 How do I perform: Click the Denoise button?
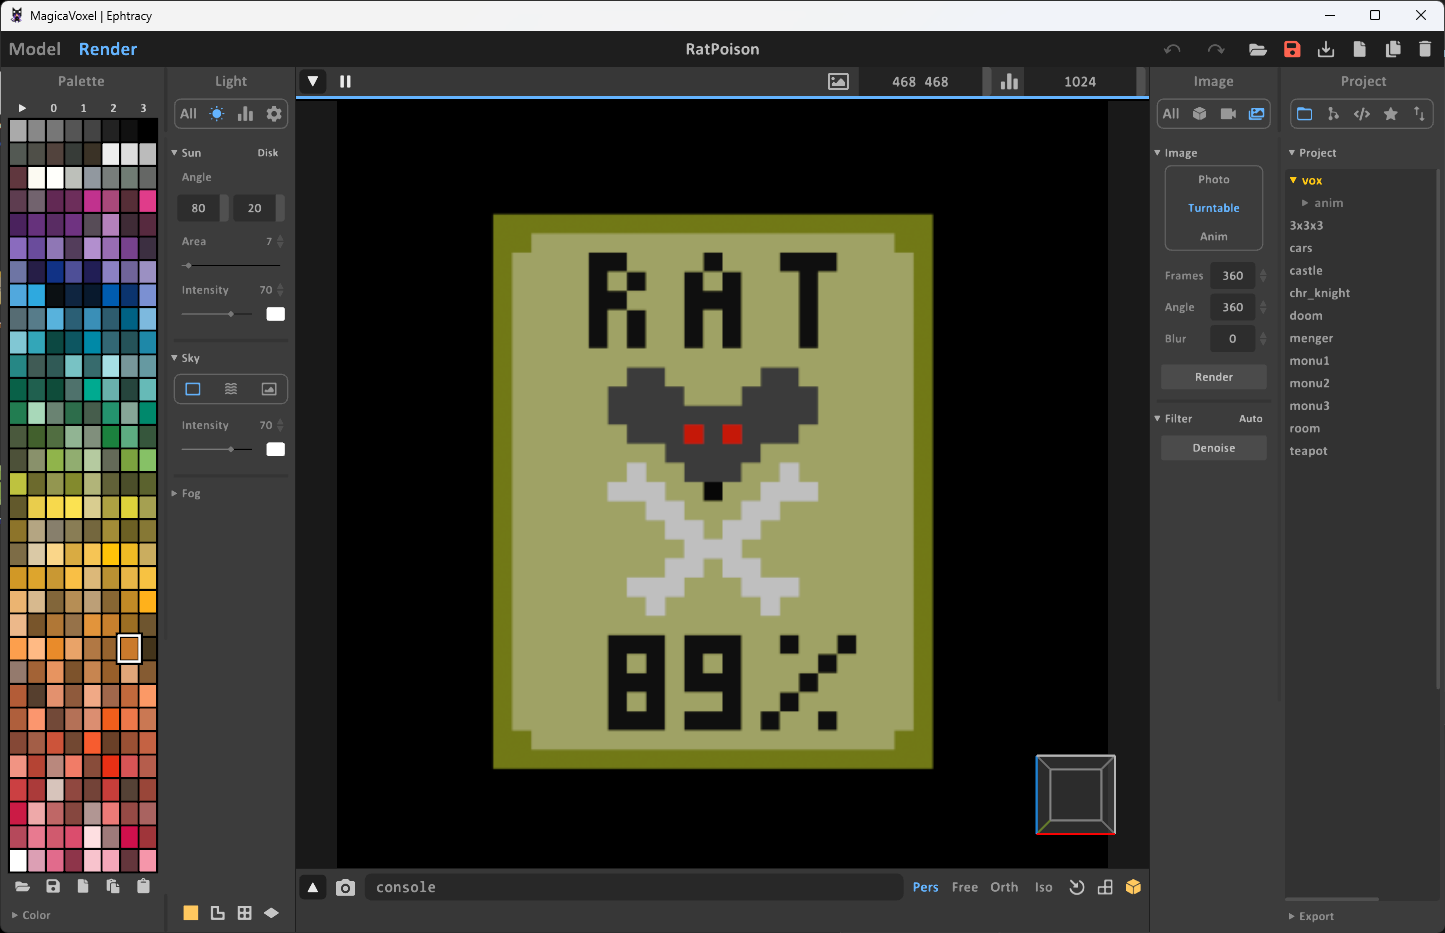[1213, 447]
